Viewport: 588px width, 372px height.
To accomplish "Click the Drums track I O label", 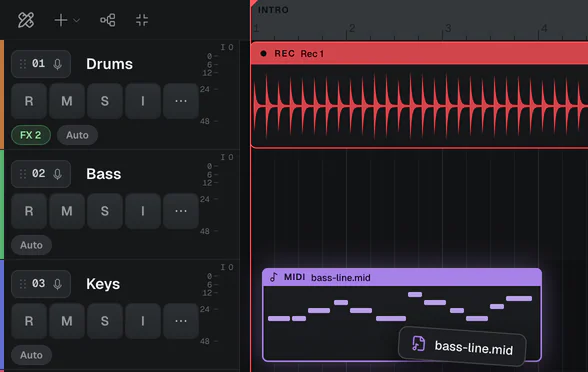I will coord(227,47).
